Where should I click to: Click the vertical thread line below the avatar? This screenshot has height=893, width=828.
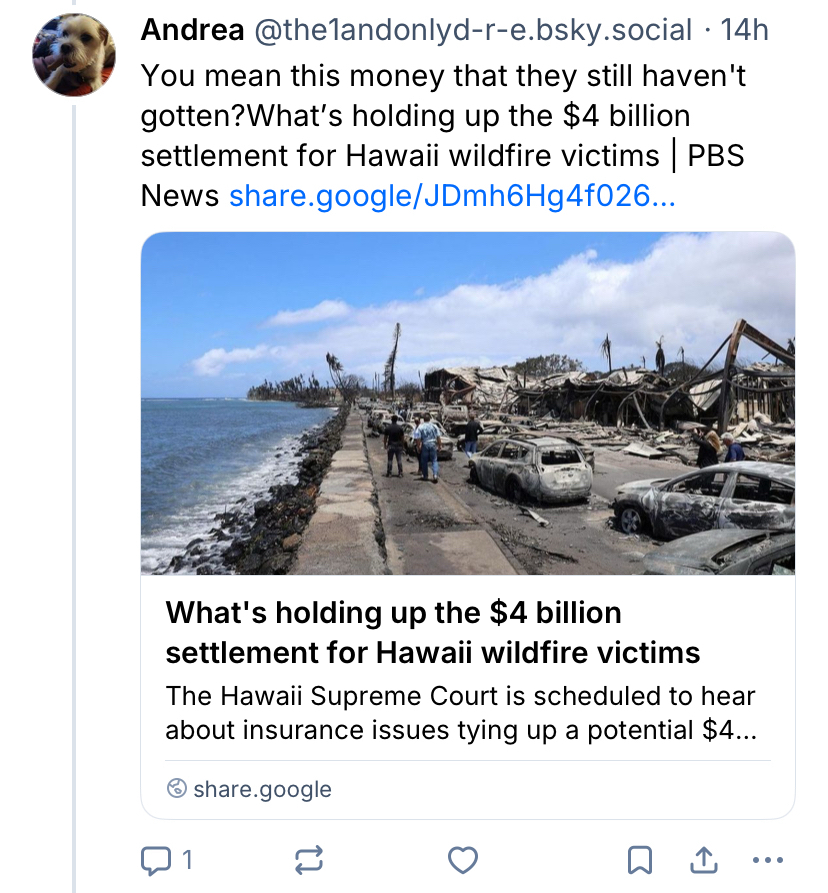[x=75, y=500]
